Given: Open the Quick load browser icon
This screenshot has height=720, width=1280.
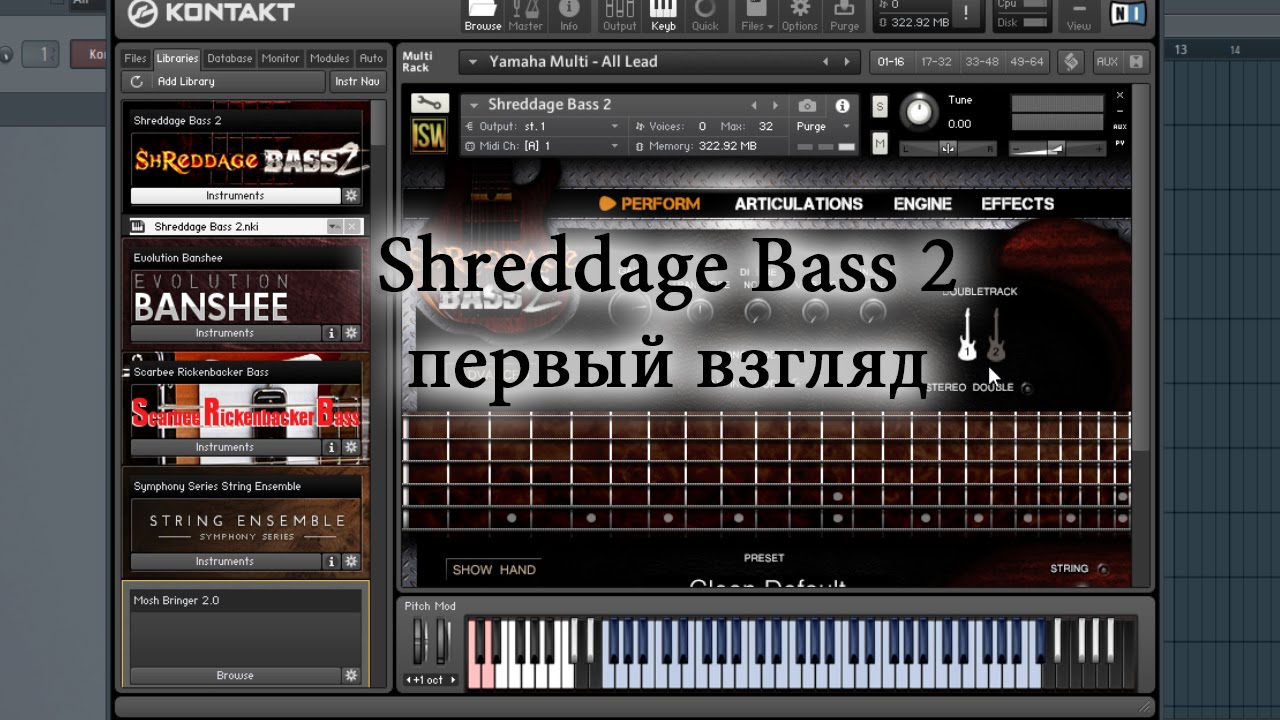Looking at the screenshot, I should click(705, 16).
